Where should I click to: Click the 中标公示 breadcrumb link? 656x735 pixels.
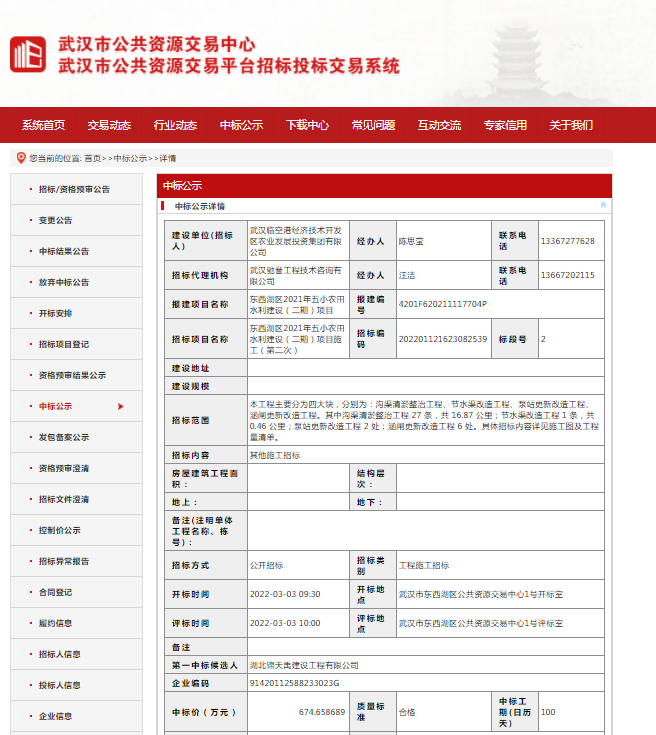[130, 158]
